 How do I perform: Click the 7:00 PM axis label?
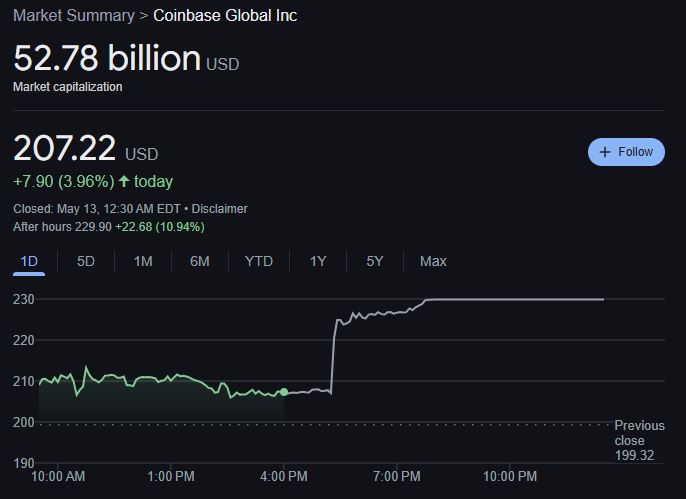click(397, 476)
